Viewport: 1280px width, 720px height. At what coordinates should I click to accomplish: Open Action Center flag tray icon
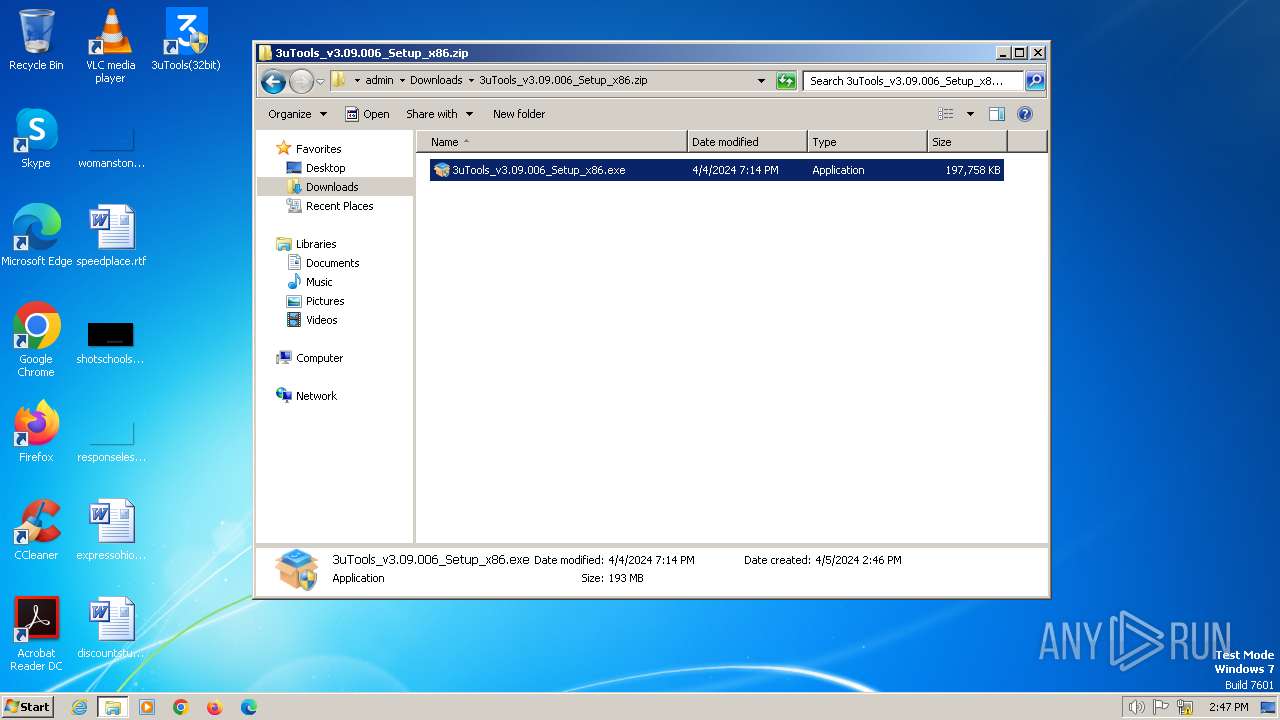click(1161, 707)
